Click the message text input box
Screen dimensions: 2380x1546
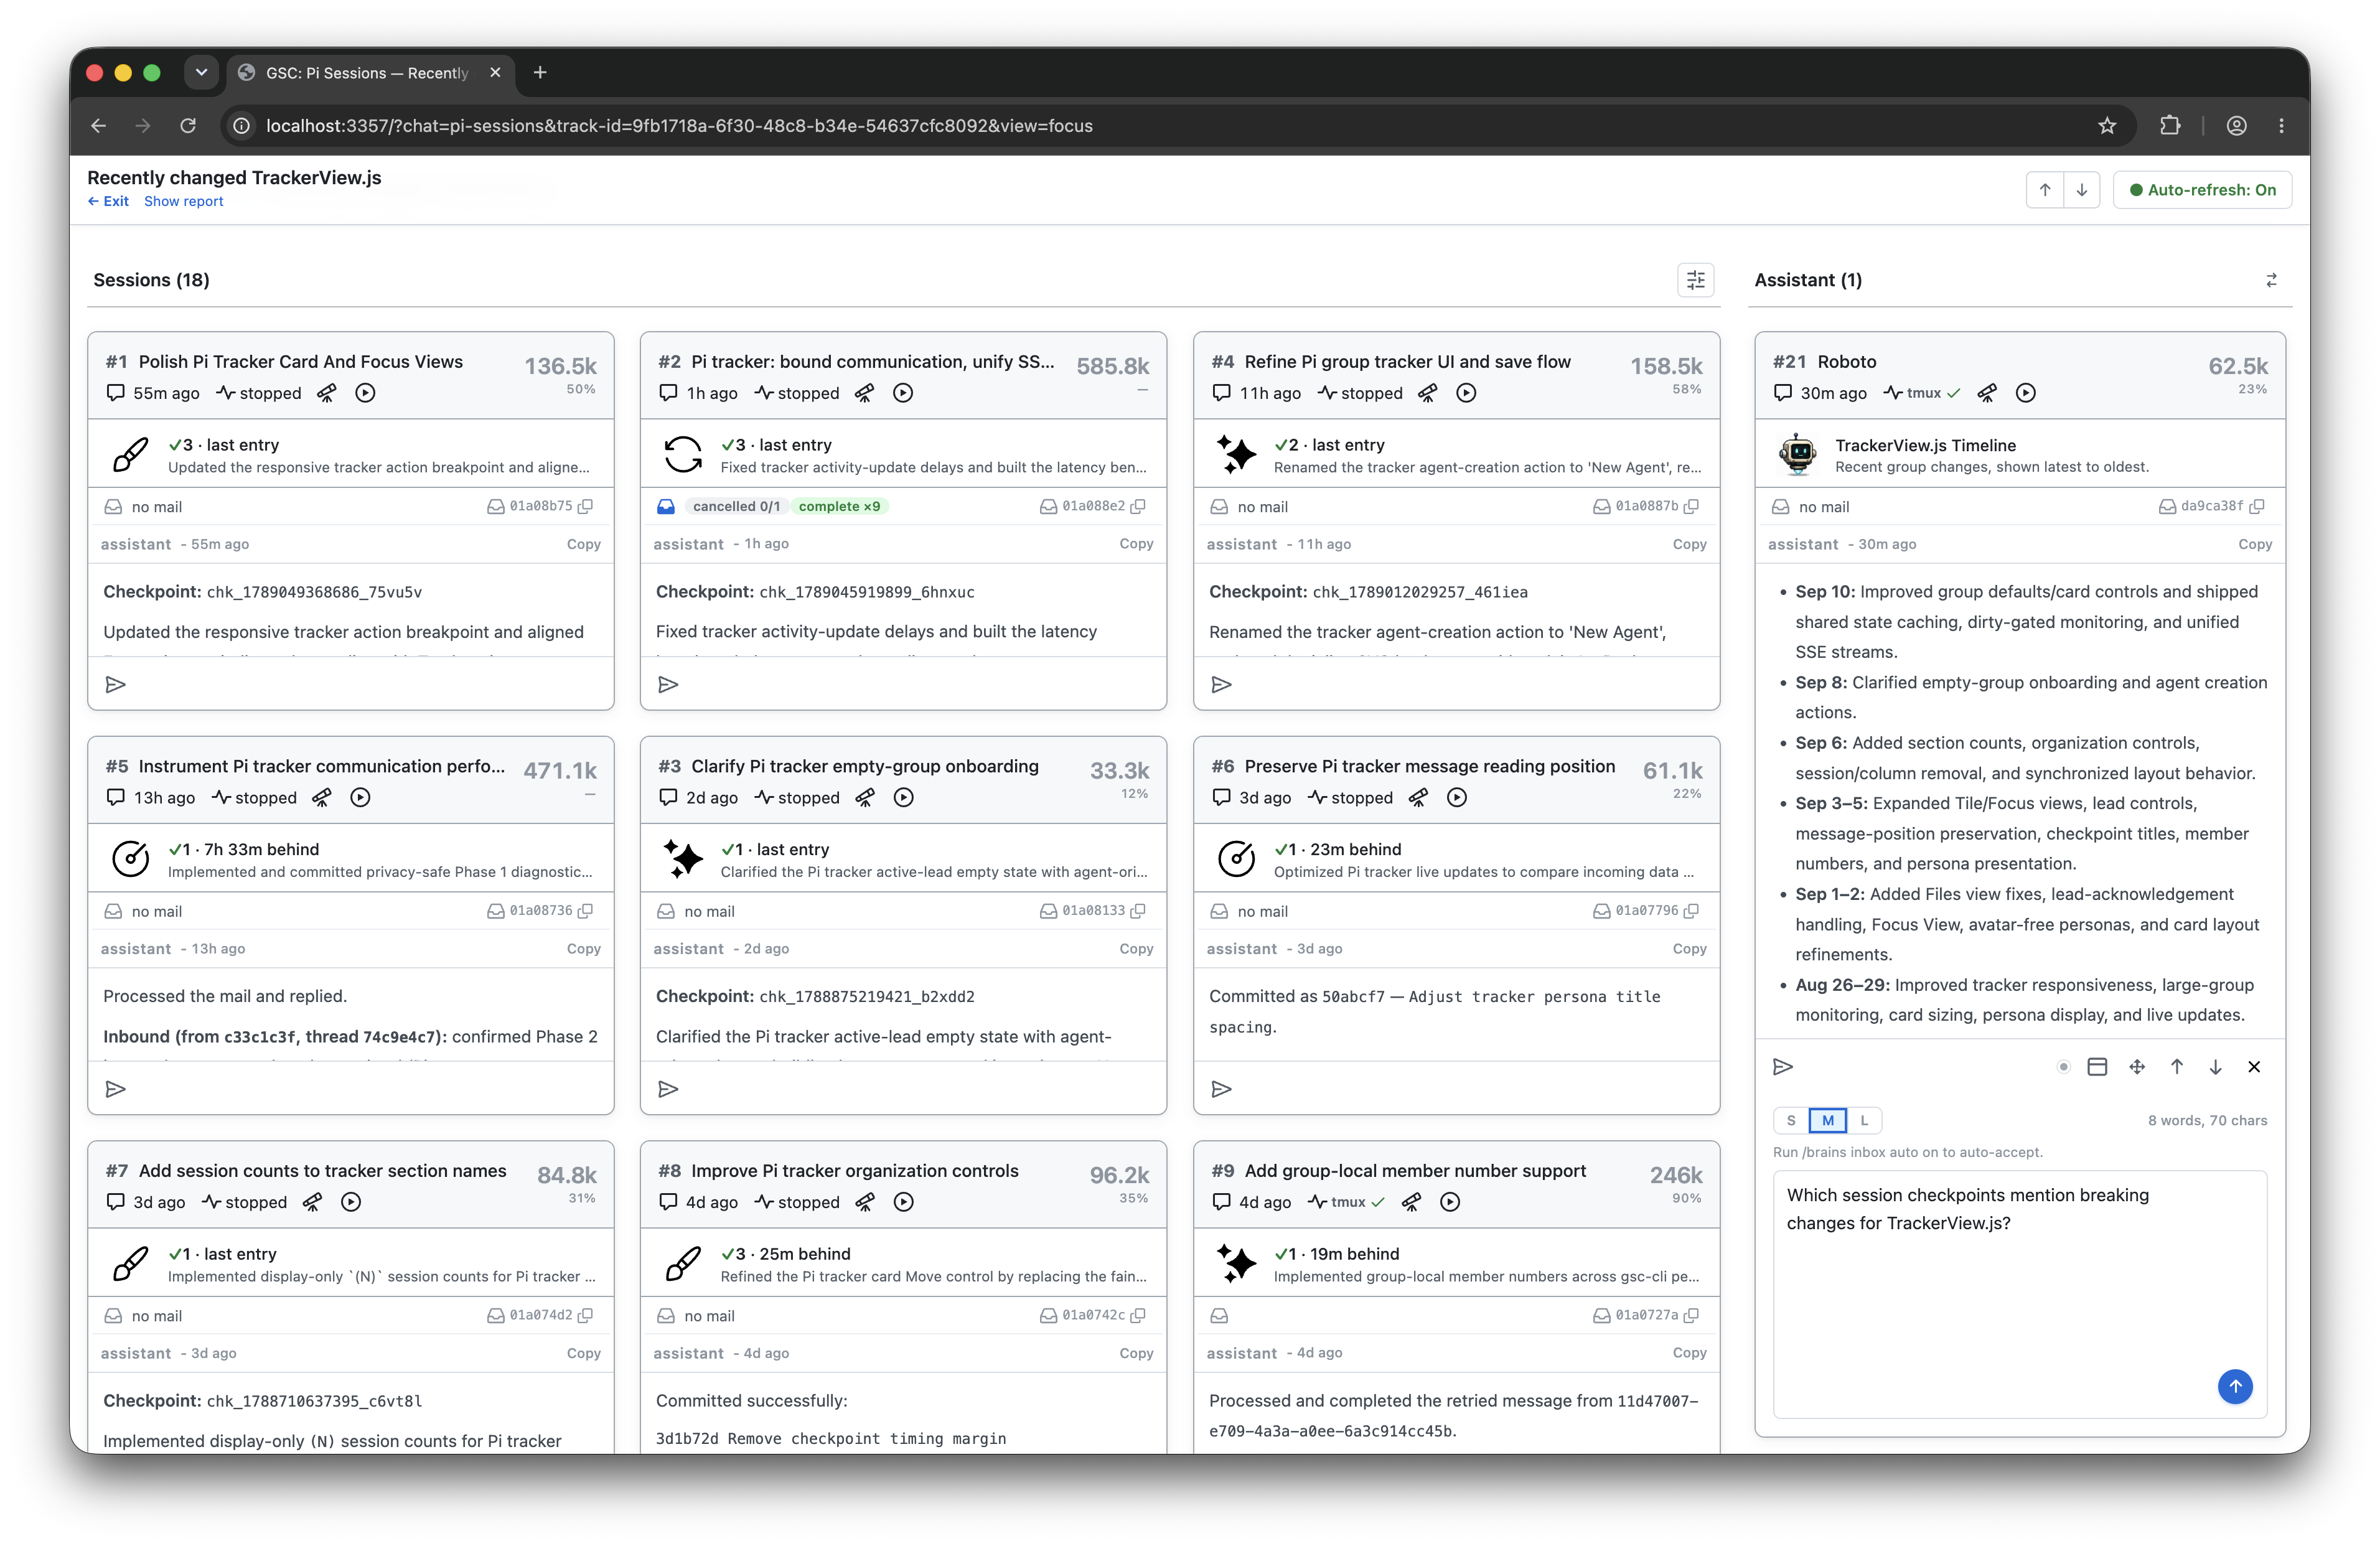pos(2020,1294)
